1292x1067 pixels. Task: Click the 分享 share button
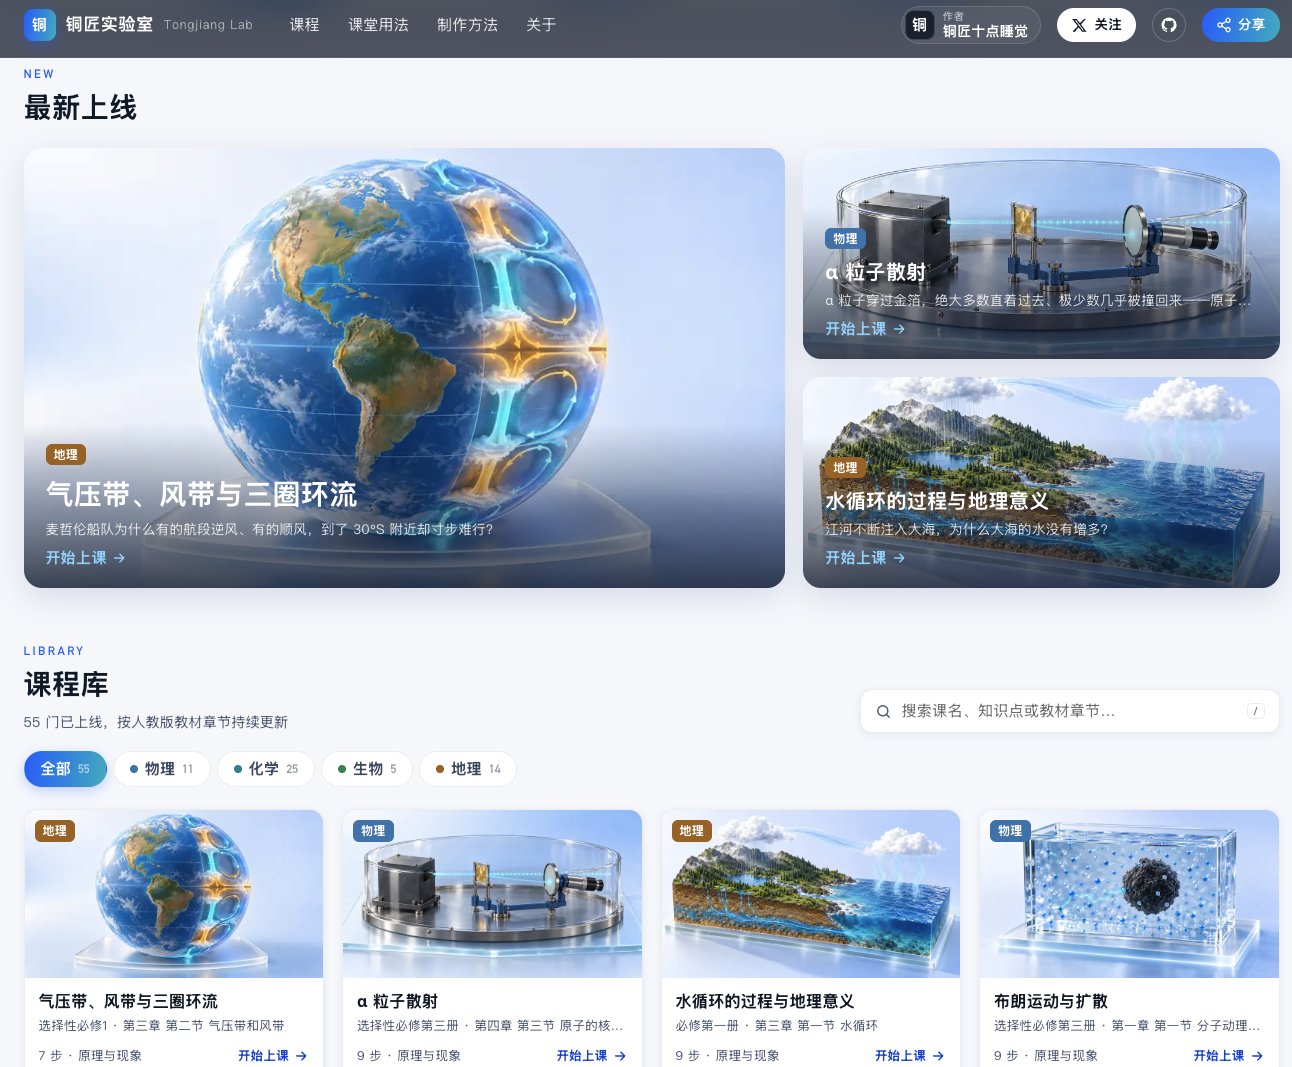pos(1241,25)
